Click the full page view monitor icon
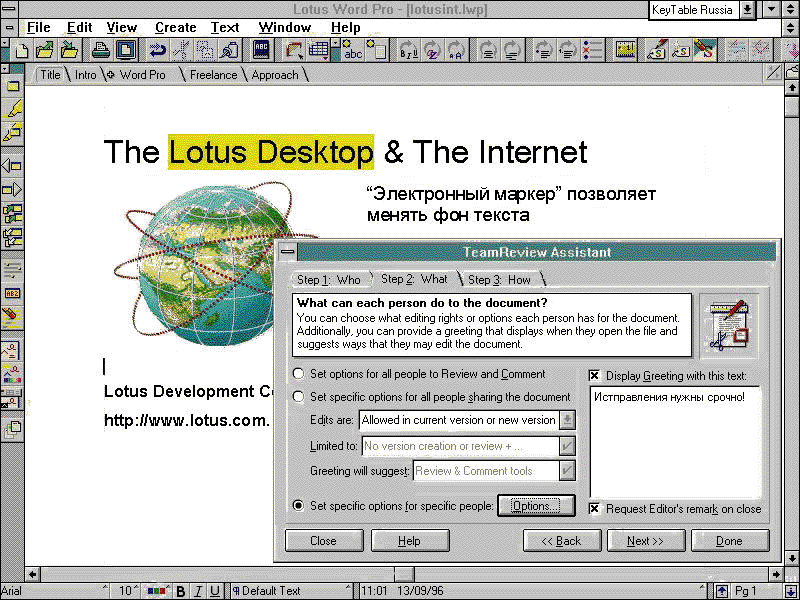Image resolution: width=800 pixels, height=600 pixels. point(126,51)
